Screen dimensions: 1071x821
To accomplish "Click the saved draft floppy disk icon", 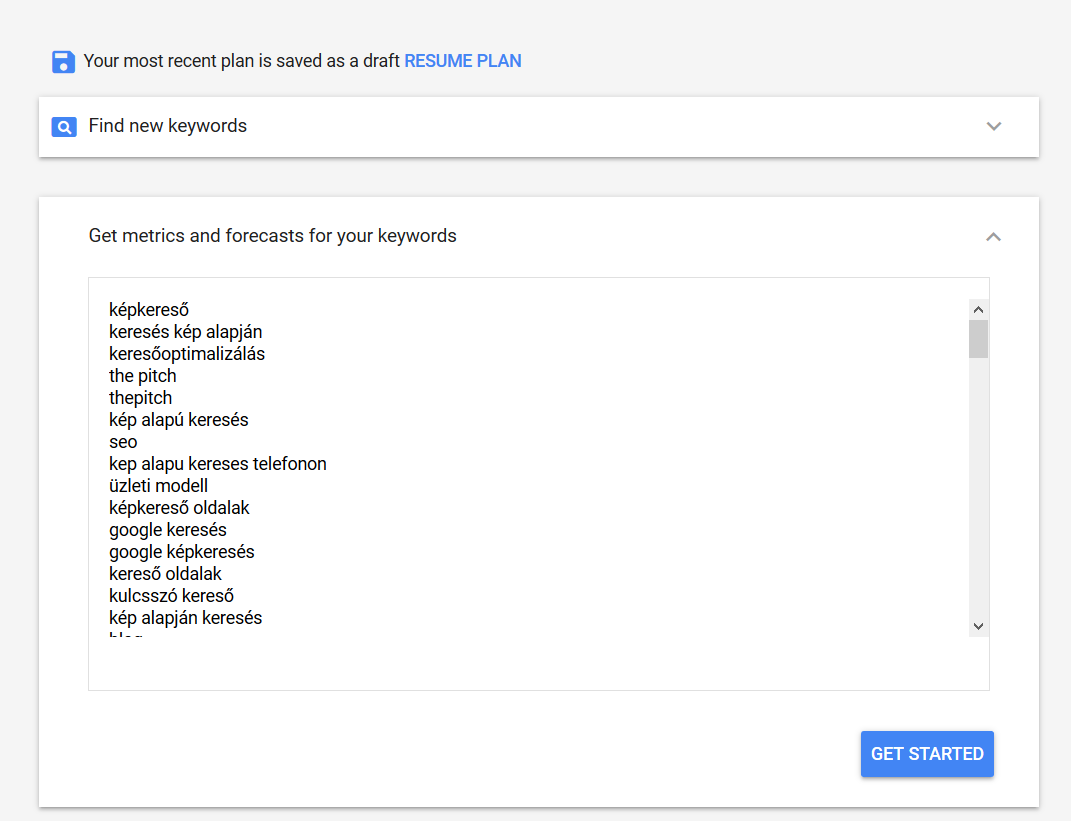I will (64, 61).
